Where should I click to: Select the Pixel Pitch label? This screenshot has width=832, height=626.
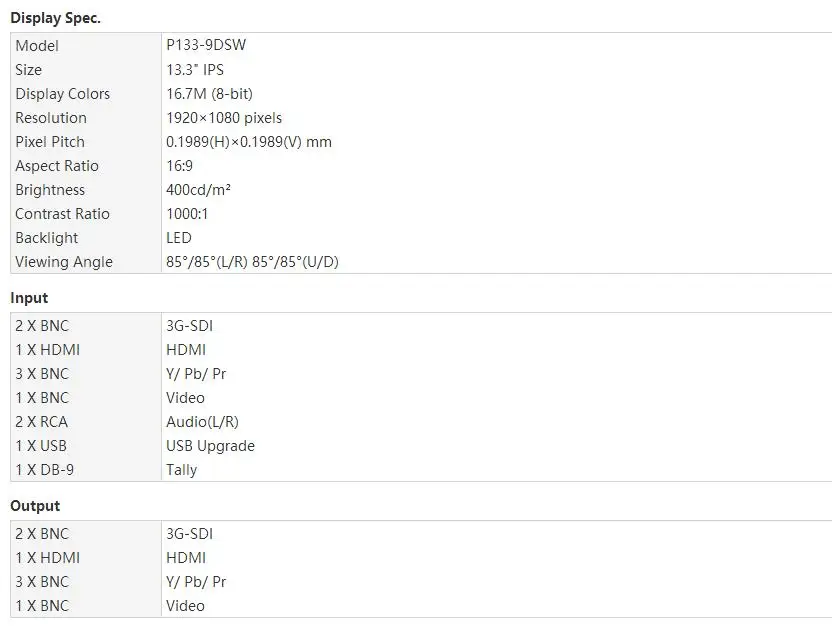[50, 142]
